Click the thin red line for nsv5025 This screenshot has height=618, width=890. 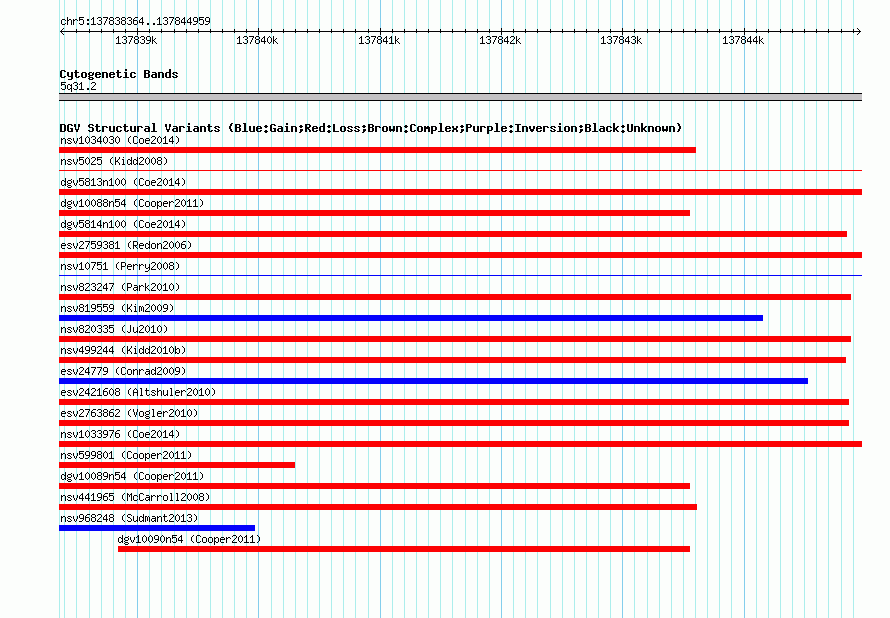coord(460,170)
